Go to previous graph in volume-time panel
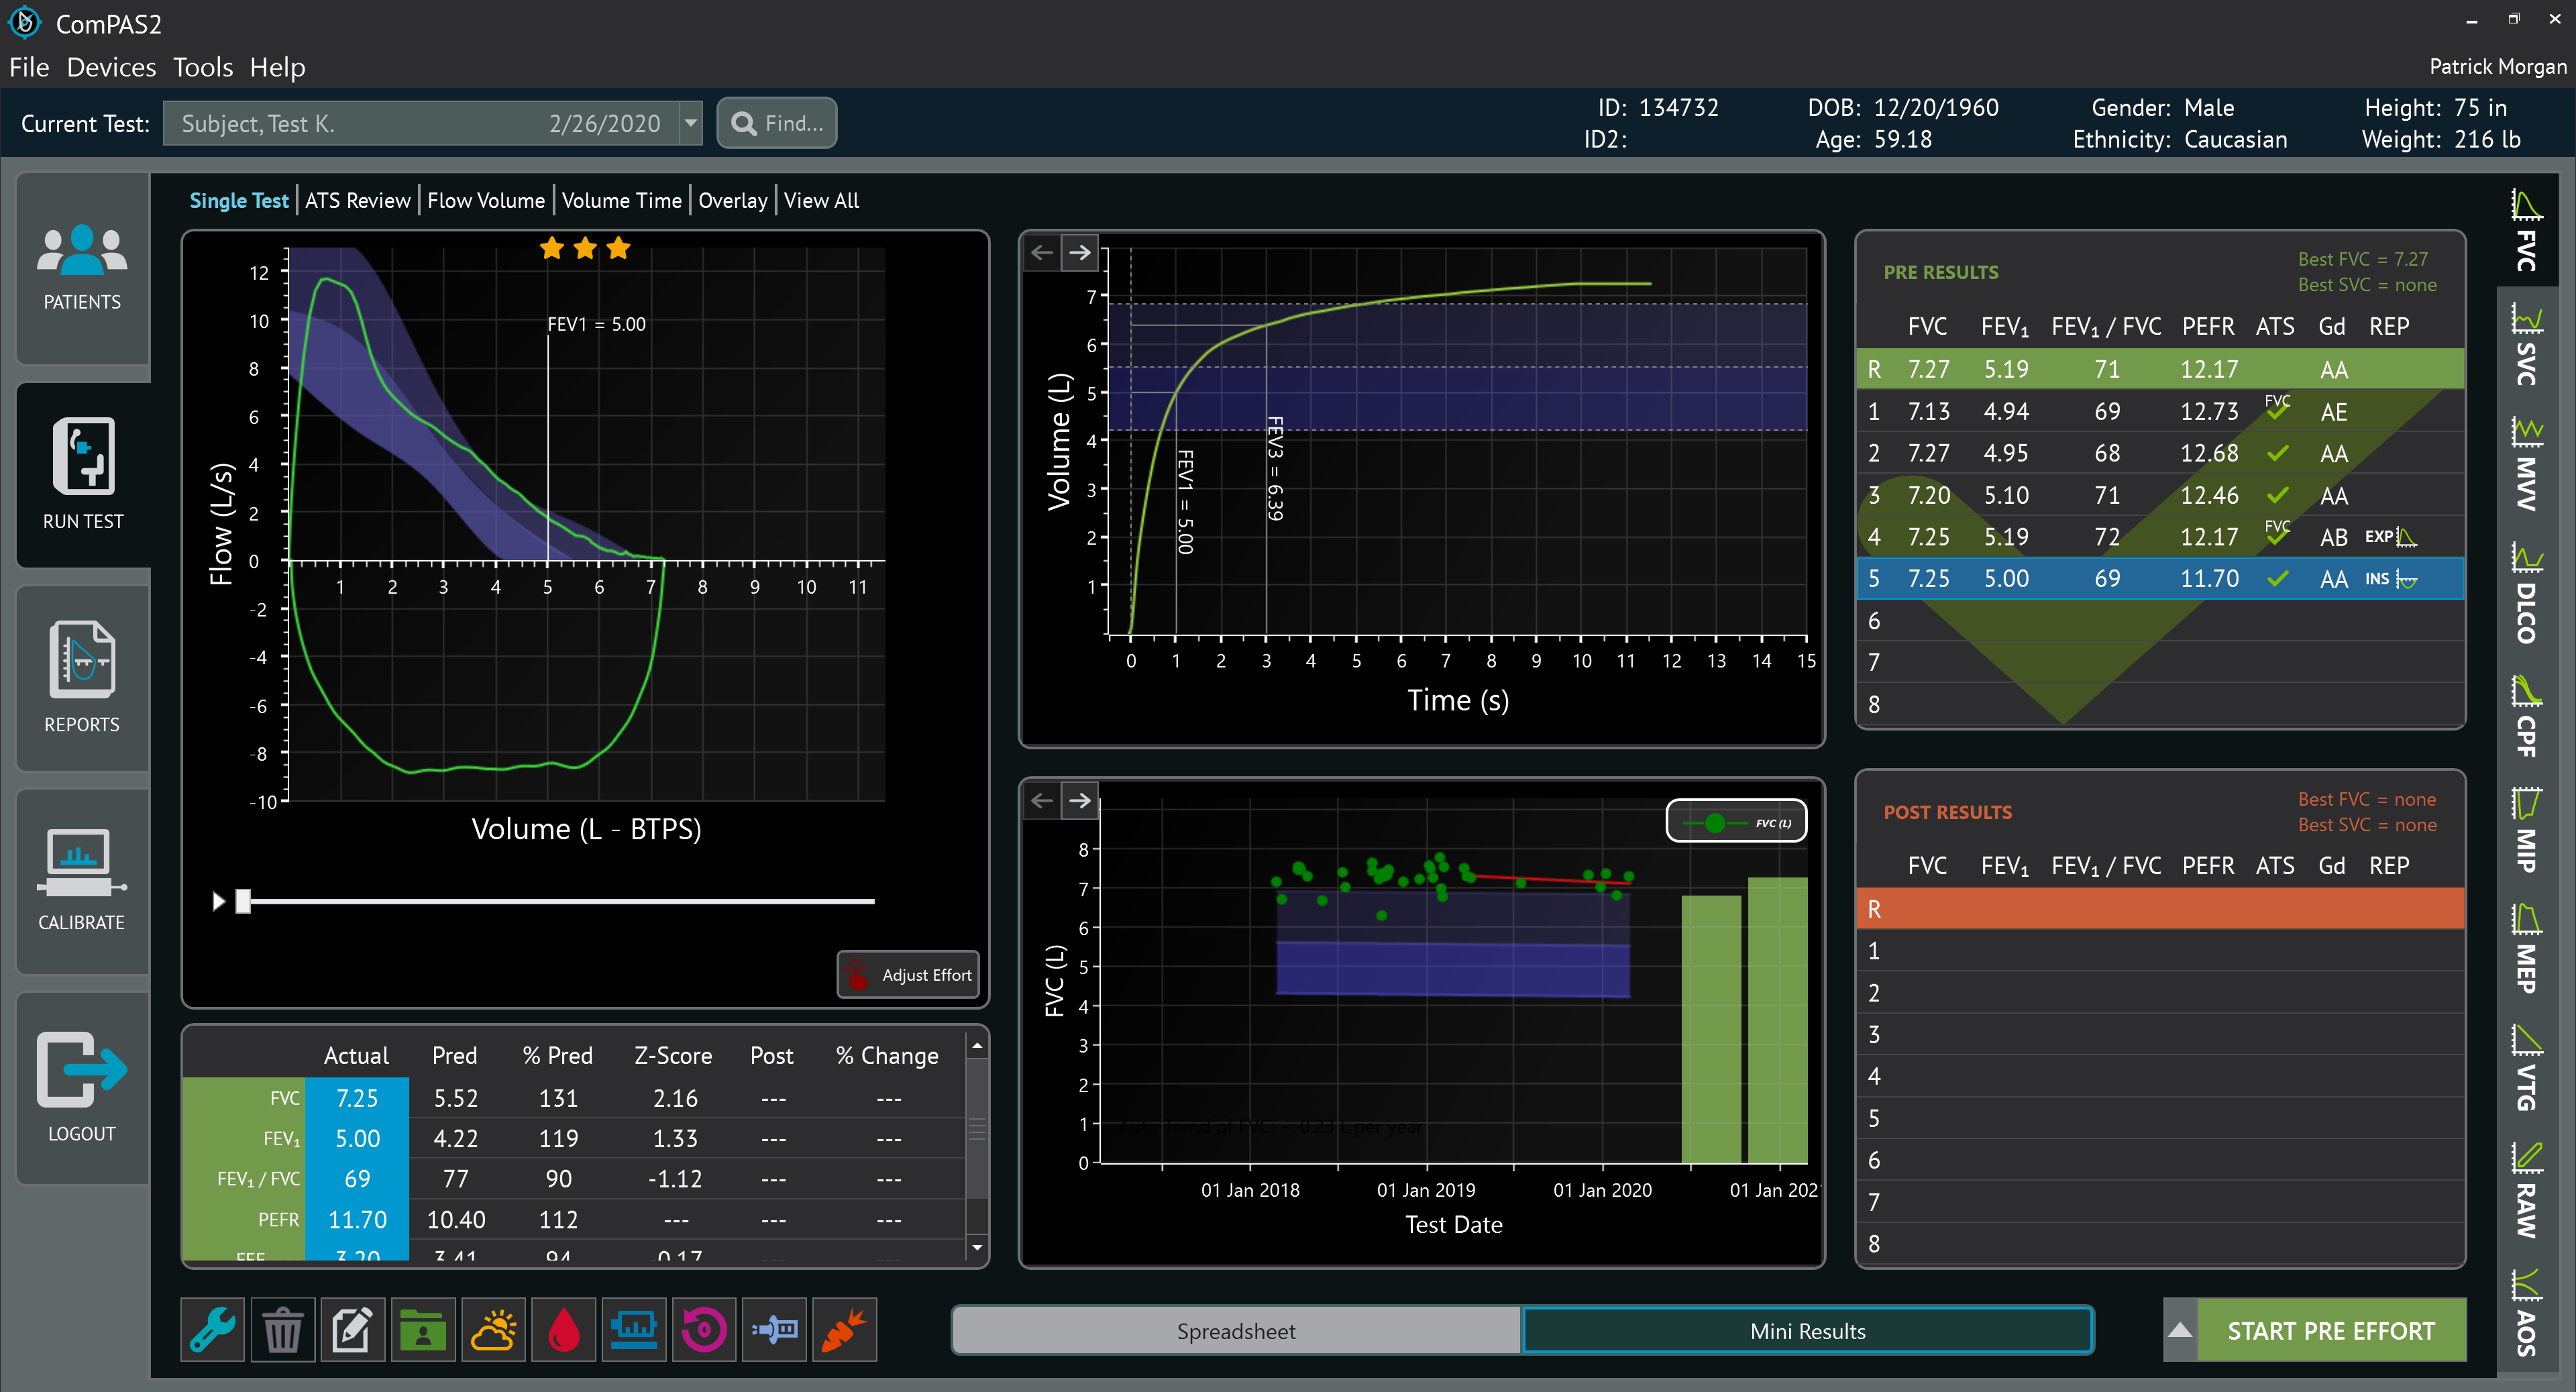 pos(1042,252)
